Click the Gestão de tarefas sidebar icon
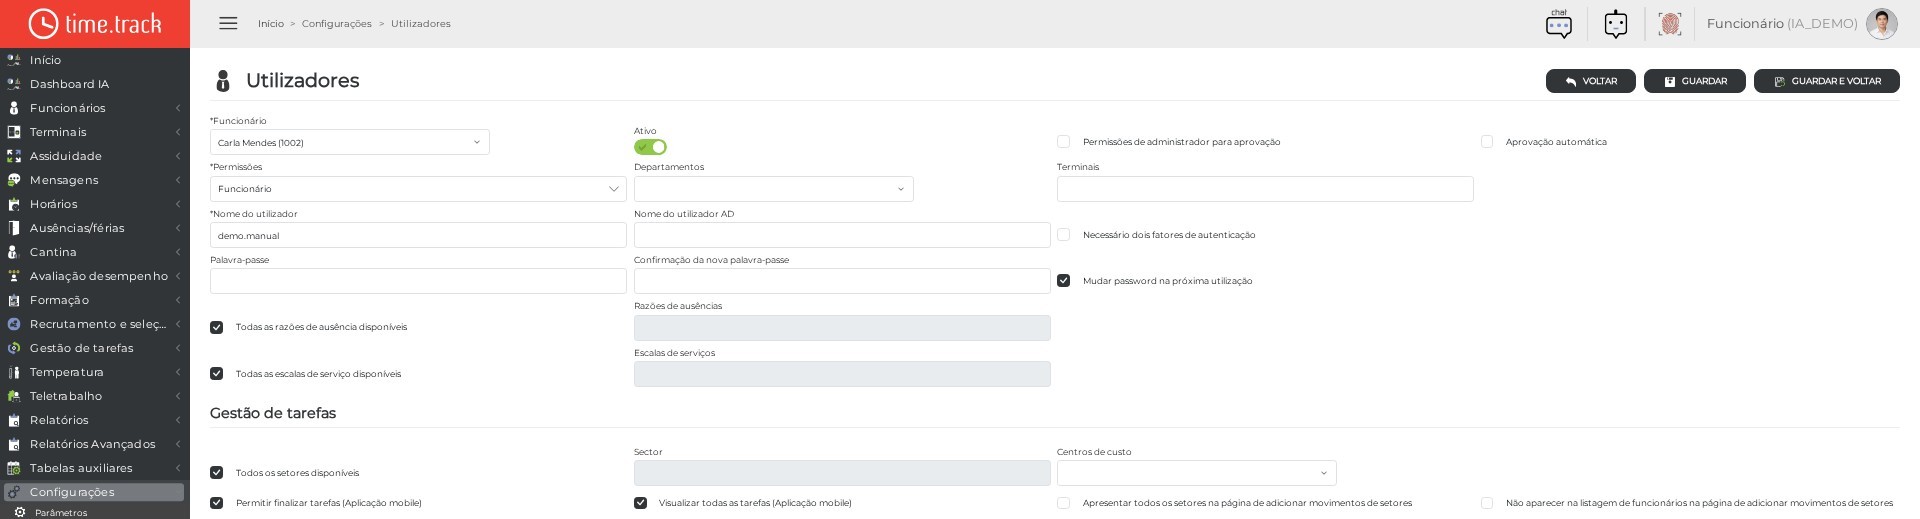Image resolution: width=1920 pixels, height=519 pixels. [x=14, y=348]
